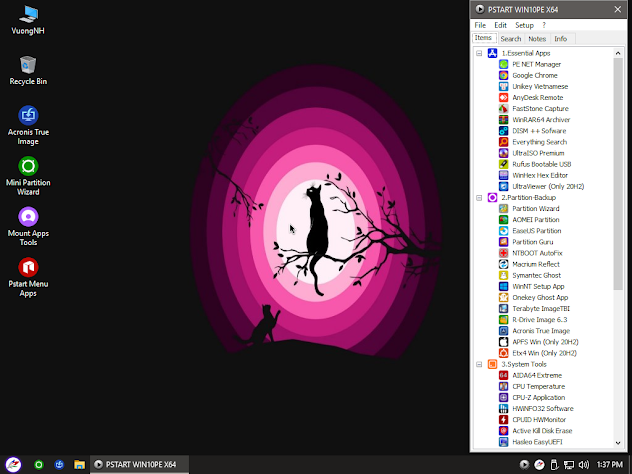Image resolution: width=632 pixels, height=474 pixels.
Task: Open WinRAR64 Archiver entry
Action: [541, 120]
